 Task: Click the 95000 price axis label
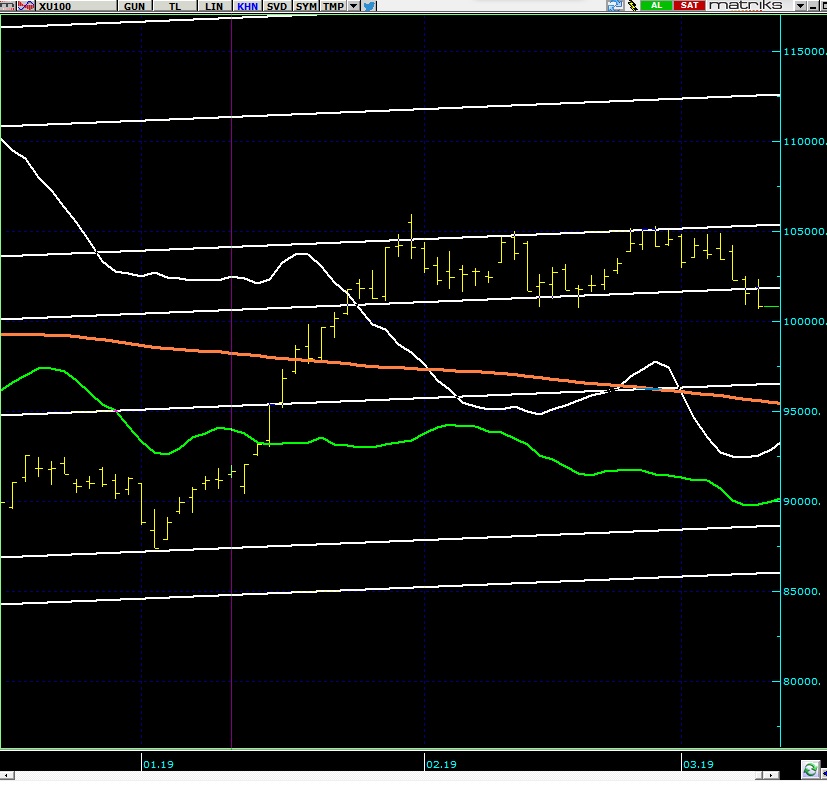click(x=802, y=411)
